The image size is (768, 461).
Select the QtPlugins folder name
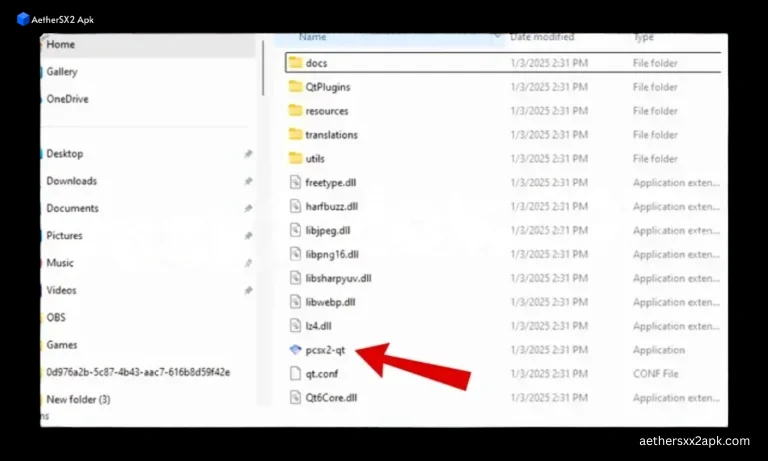point(328,87)
